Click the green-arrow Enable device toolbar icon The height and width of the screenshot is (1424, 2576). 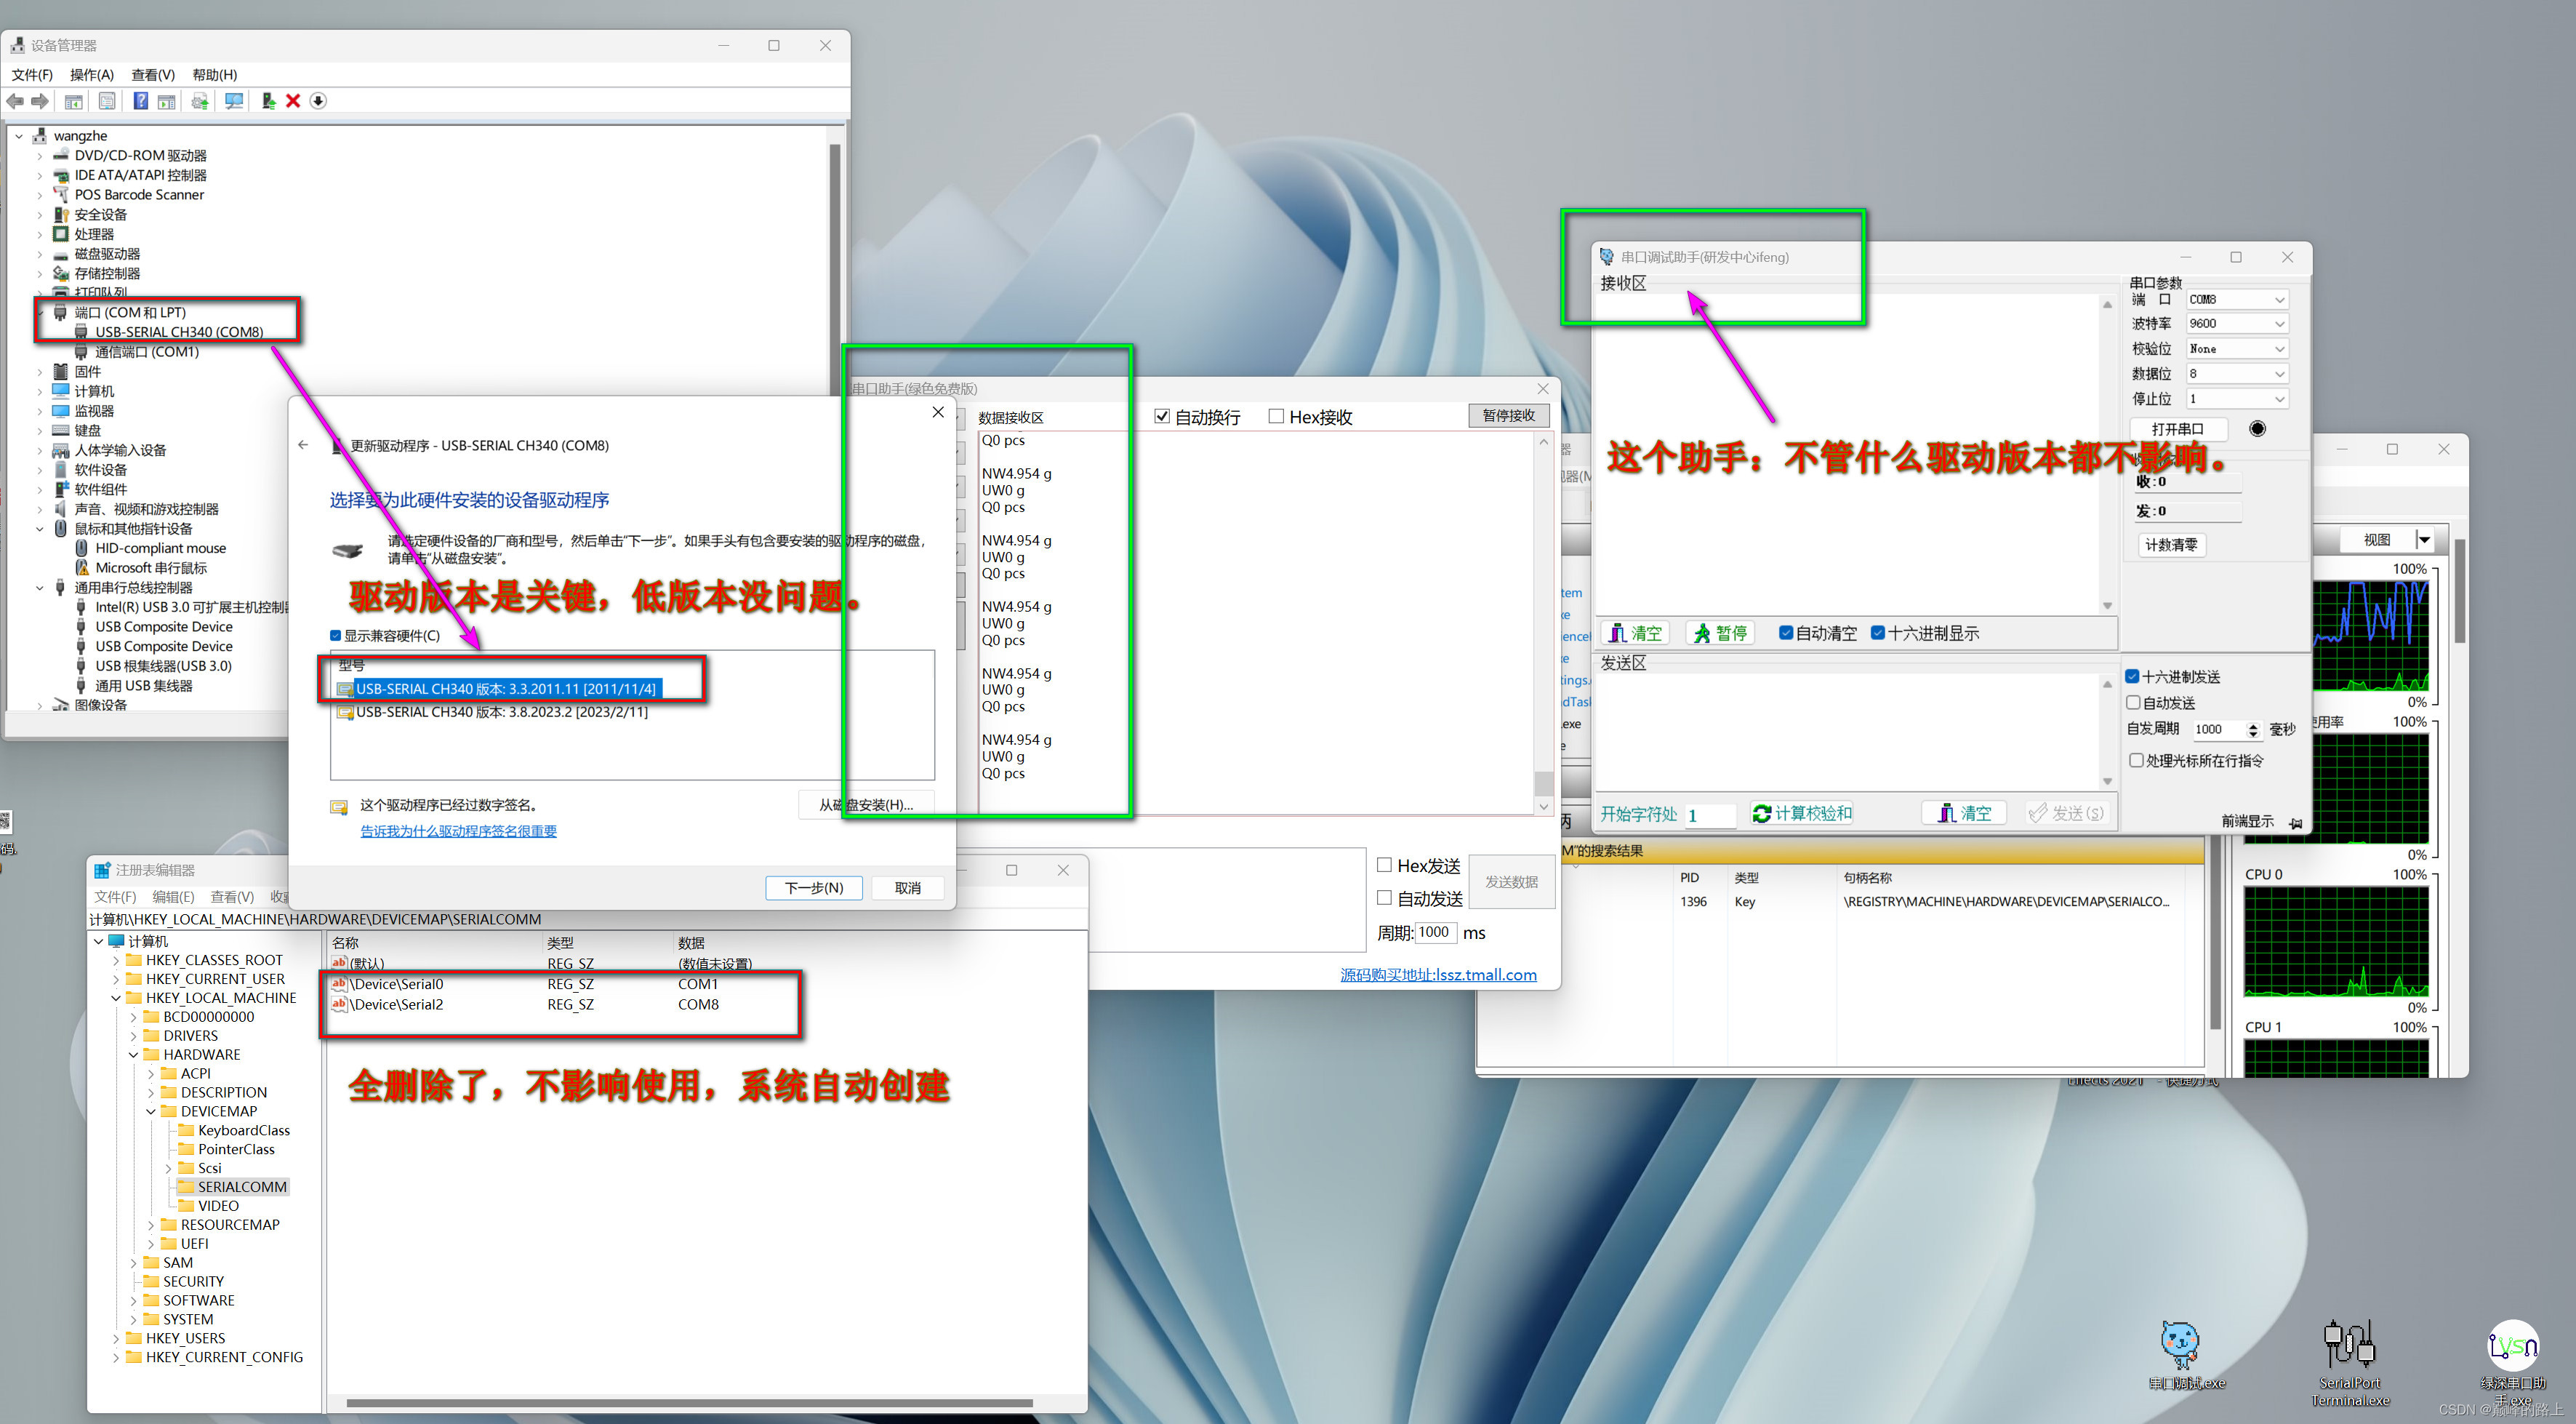point(268,101)
